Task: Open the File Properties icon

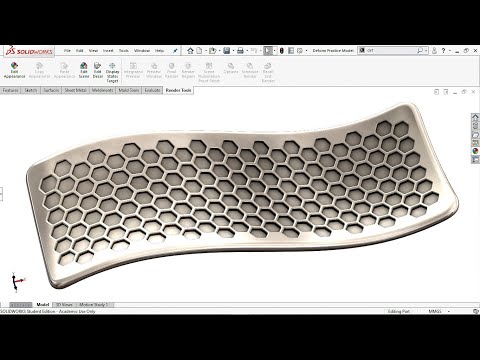Action: 291,51
